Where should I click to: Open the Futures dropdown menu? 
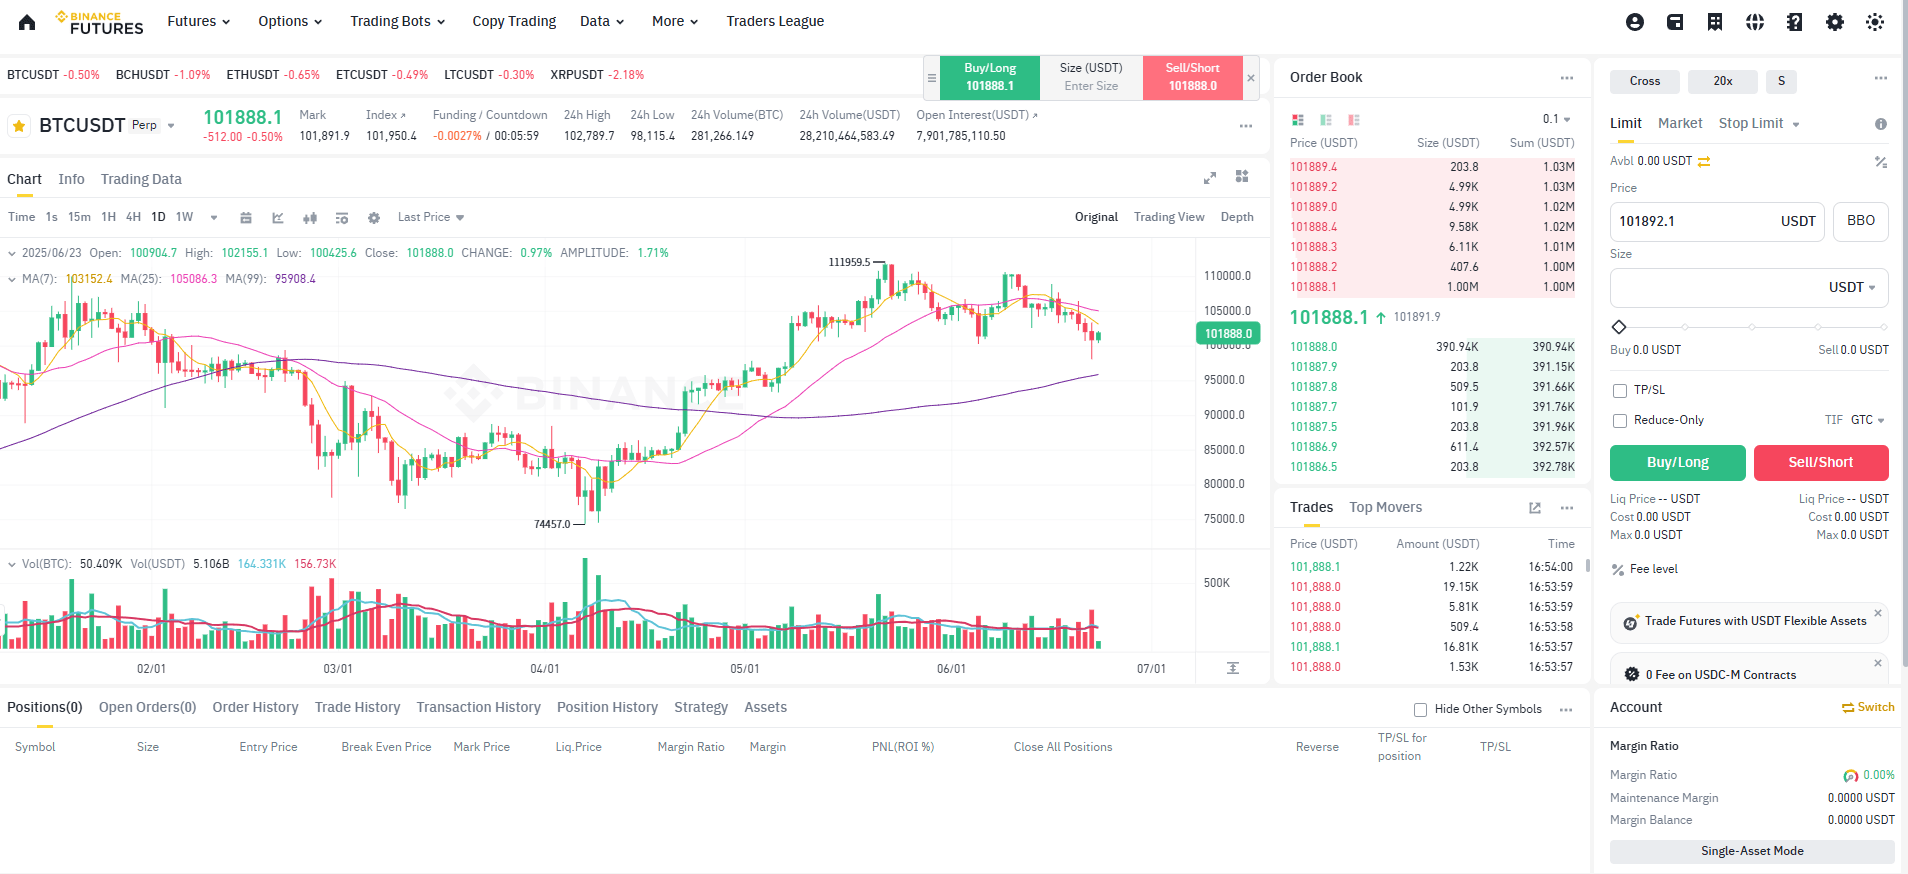click(198, 21)
